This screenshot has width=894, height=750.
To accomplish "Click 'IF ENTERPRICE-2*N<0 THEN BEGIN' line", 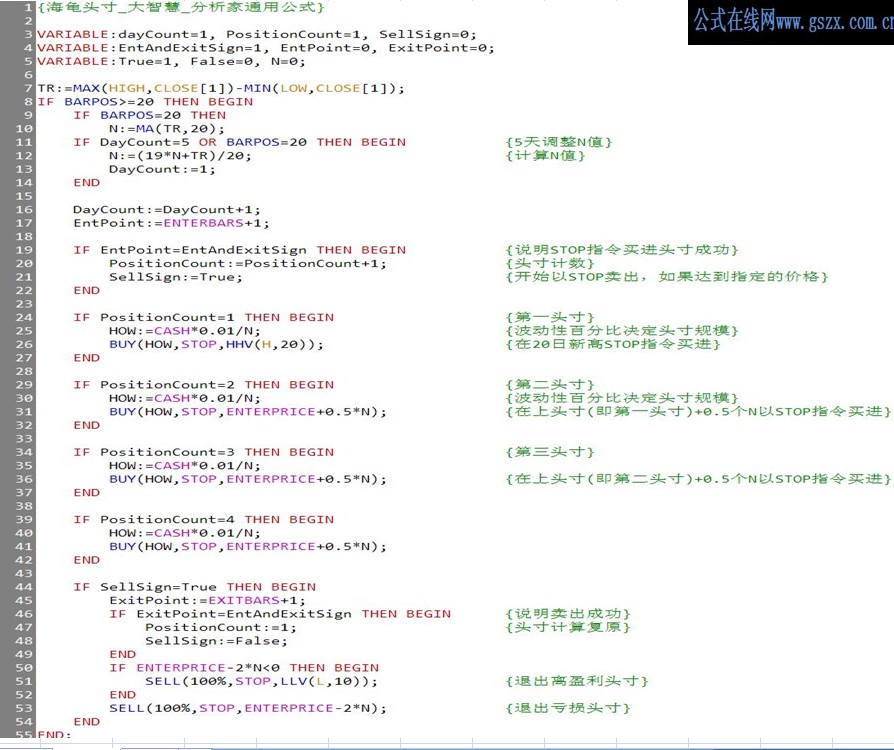I will (244, 668).
